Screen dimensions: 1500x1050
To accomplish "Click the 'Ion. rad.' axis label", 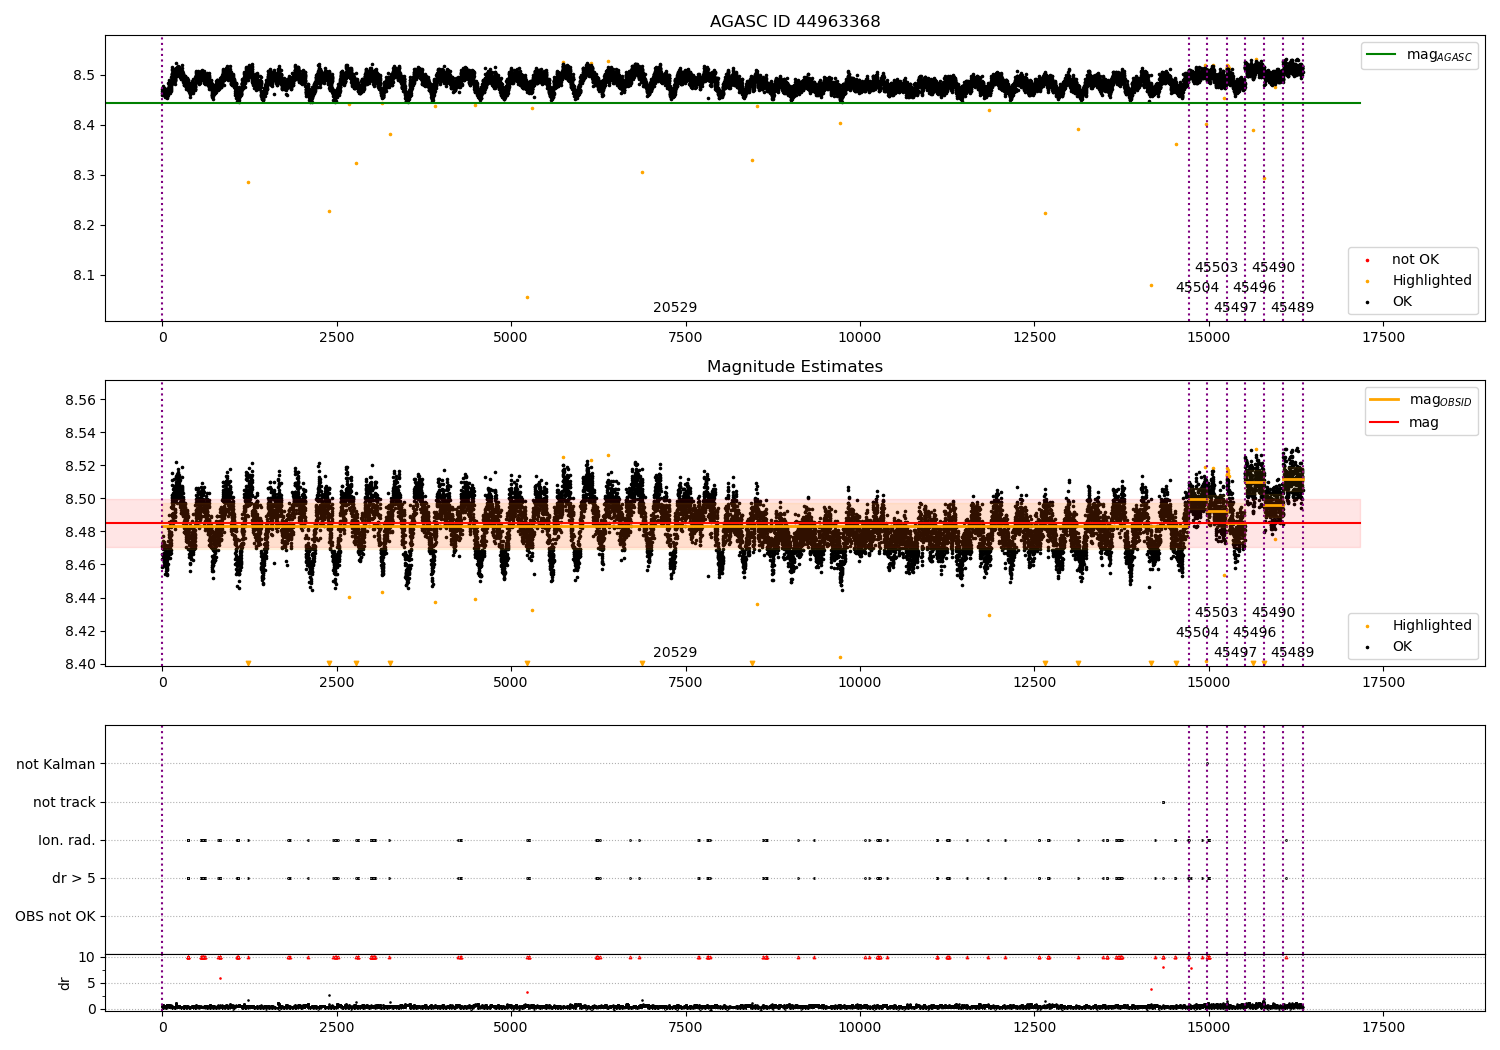I will tap(67, 840).
